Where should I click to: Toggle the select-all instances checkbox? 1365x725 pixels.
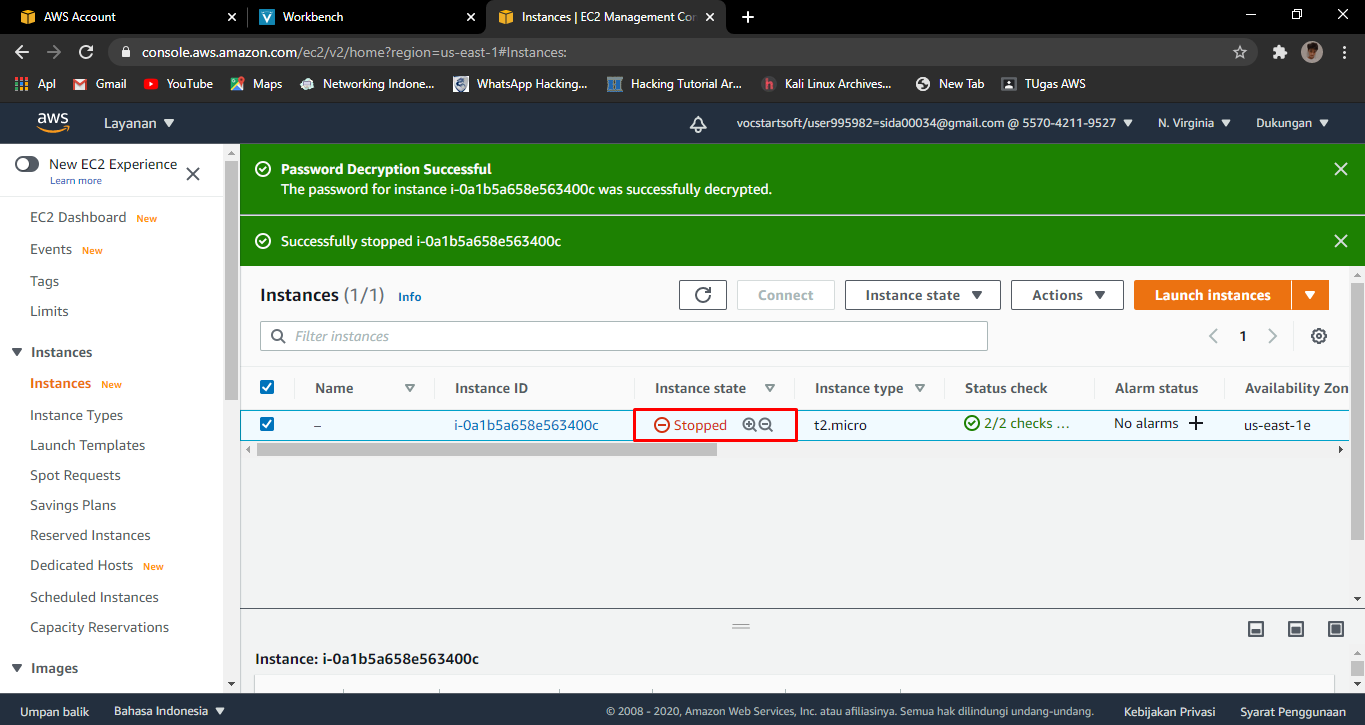coord(267,387)
